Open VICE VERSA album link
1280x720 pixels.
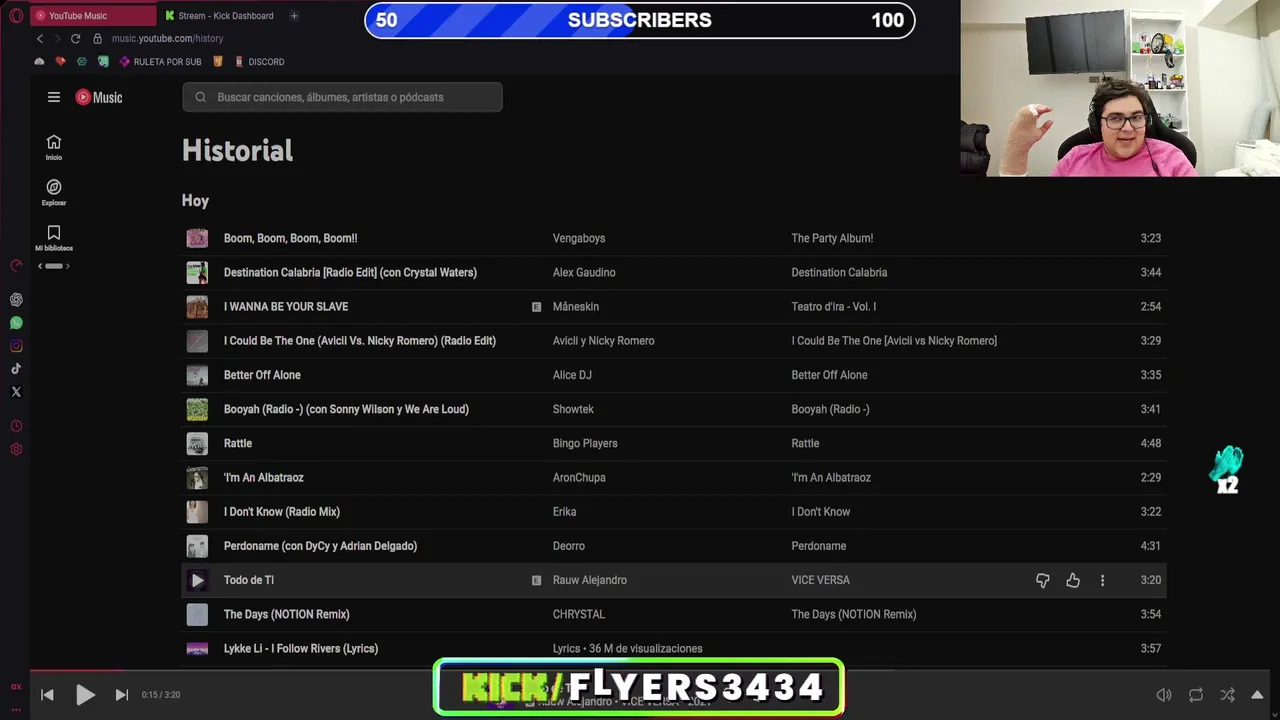(820, 580)
